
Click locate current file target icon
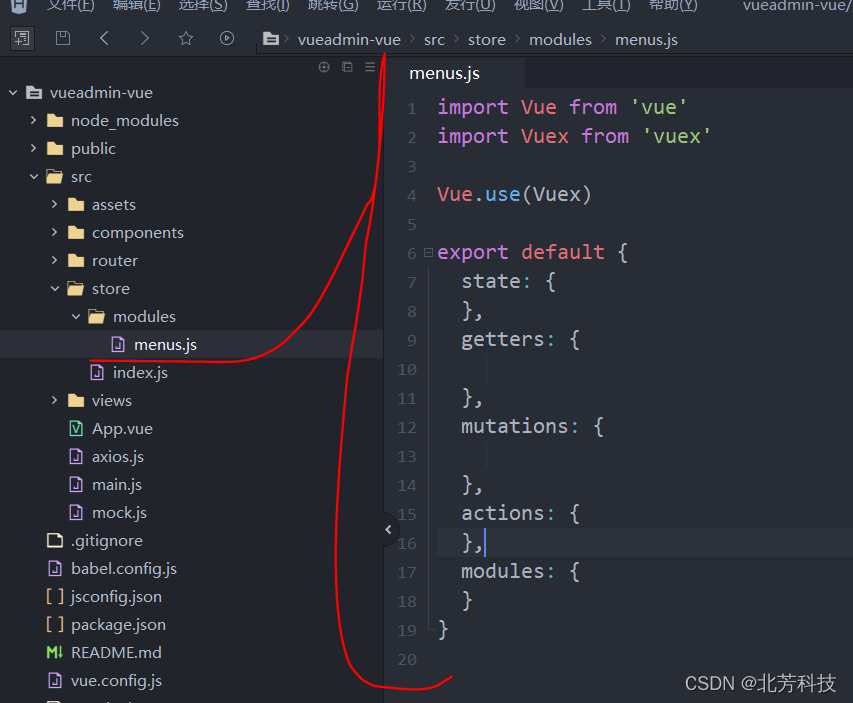click(x=324, y=67)
